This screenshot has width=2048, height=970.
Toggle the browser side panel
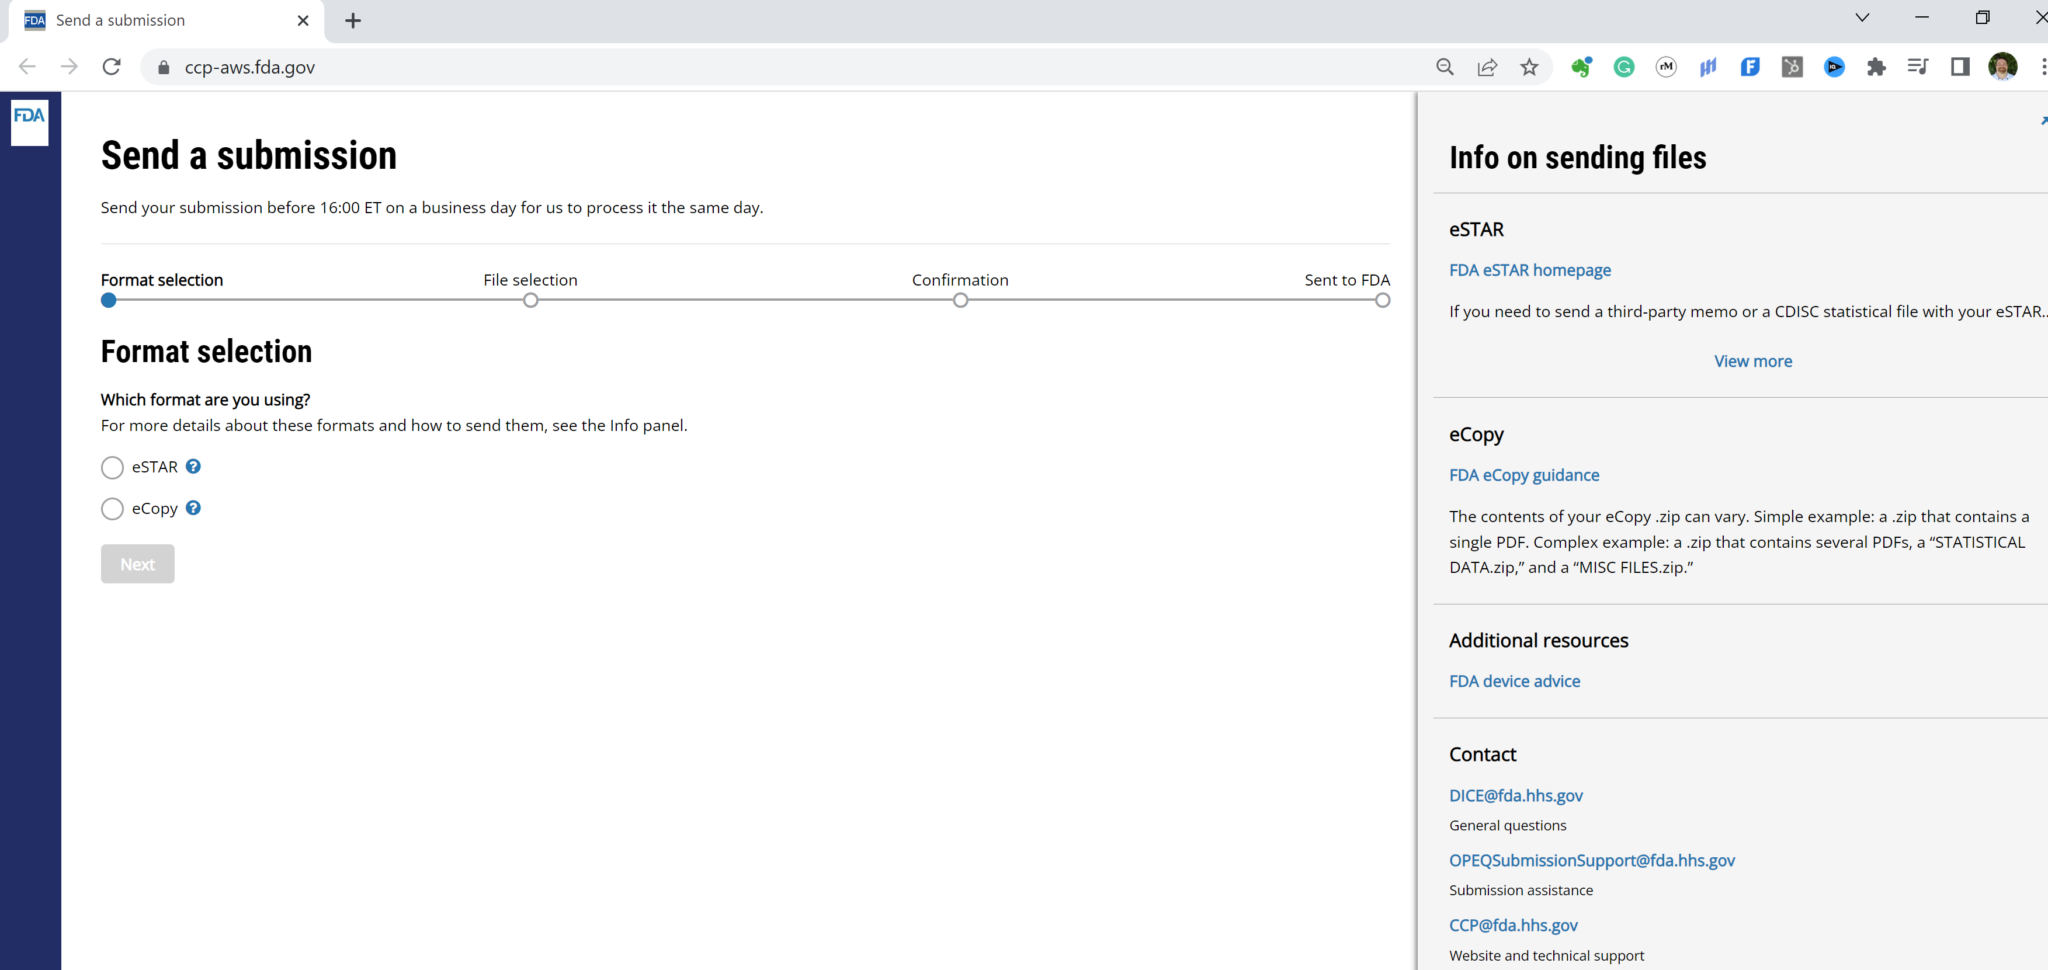coord(1960,67)
